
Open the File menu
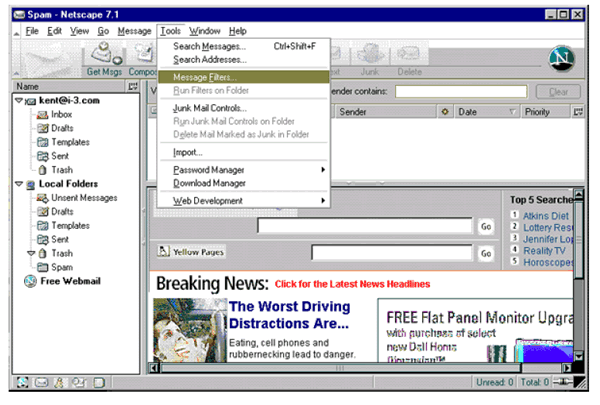tap(32, 31)
